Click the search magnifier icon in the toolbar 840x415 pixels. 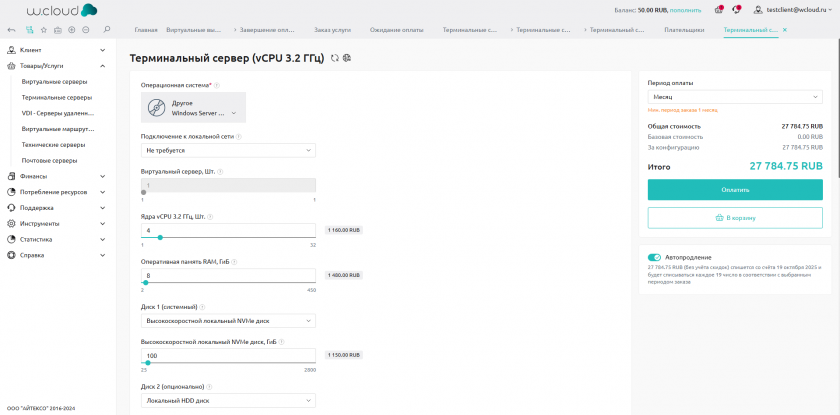pos(107,30)
